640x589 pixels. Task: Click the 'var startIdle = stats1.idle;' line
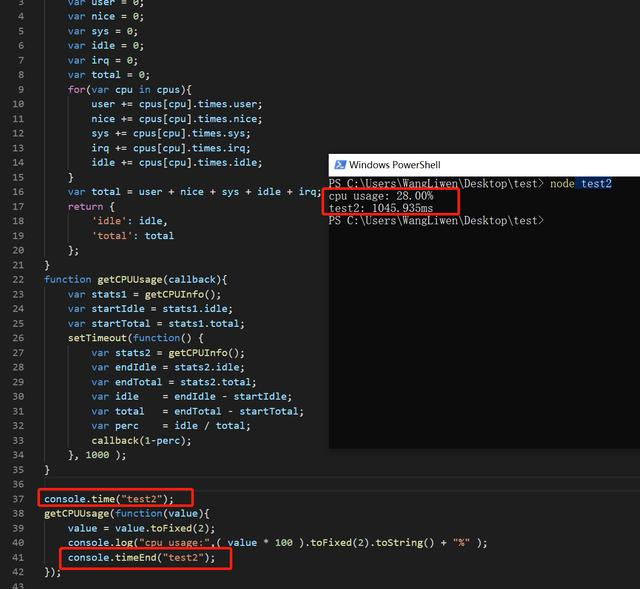point(150,309)
